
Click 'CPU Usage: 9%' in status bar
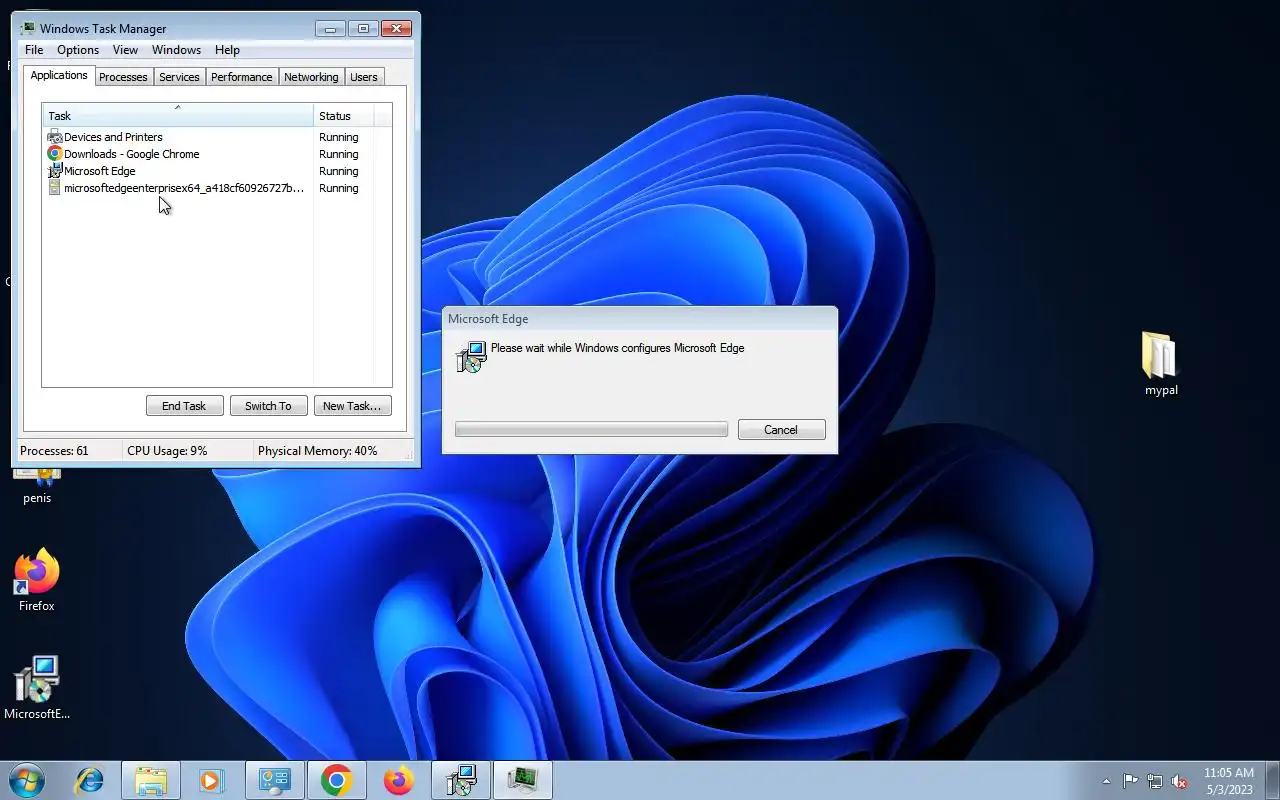click(x=167, y=451)
